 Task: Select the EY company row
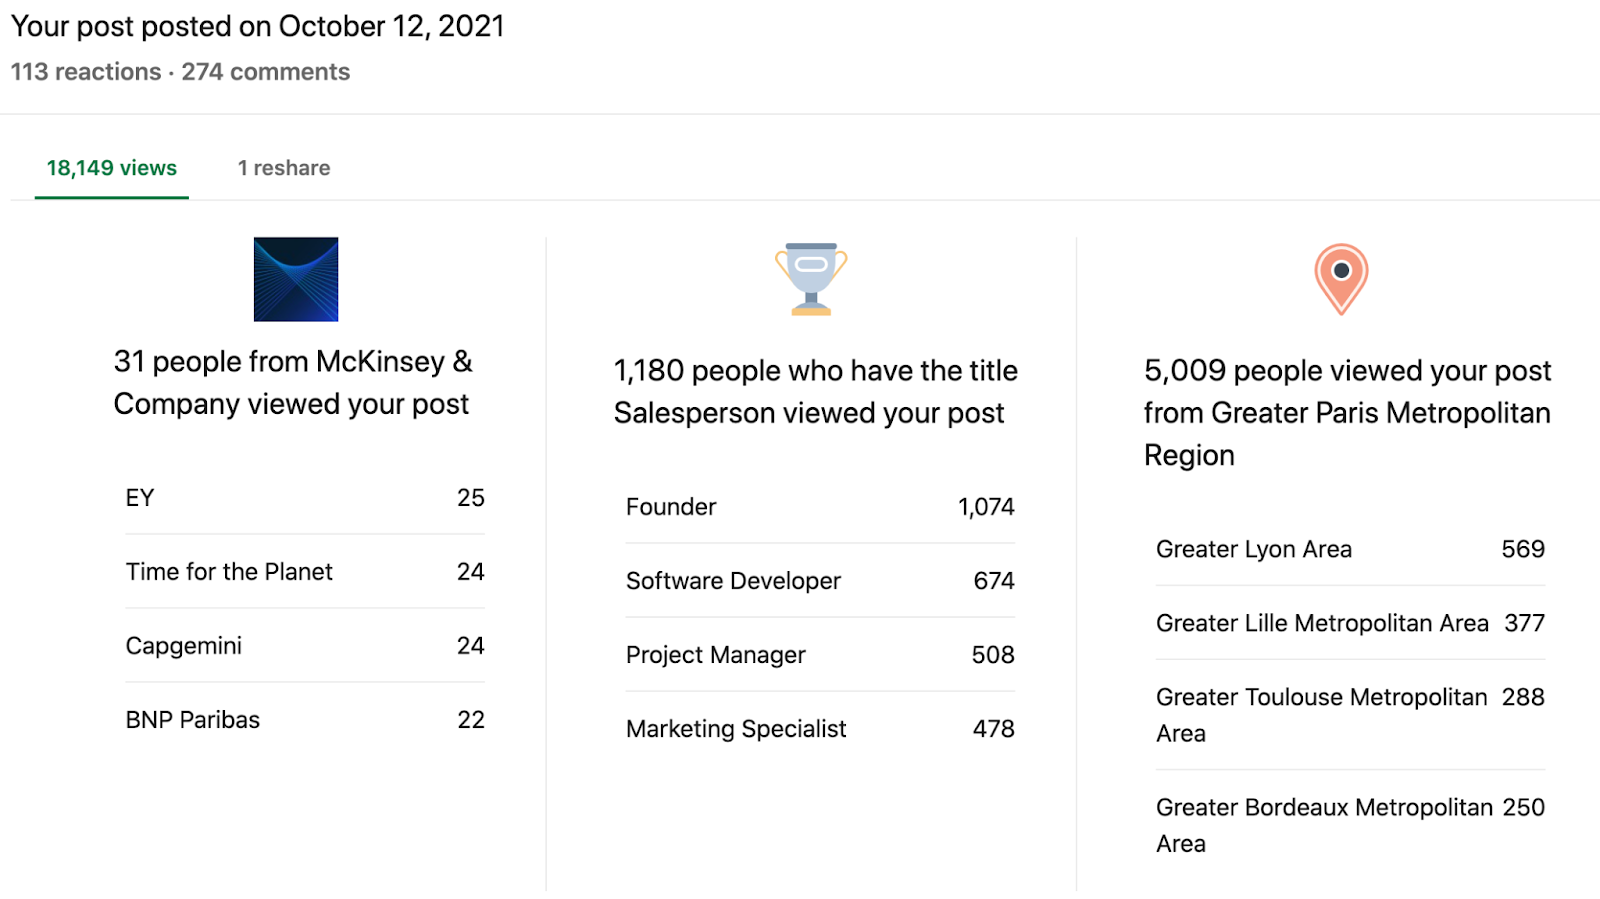click(x=305, y=498)
